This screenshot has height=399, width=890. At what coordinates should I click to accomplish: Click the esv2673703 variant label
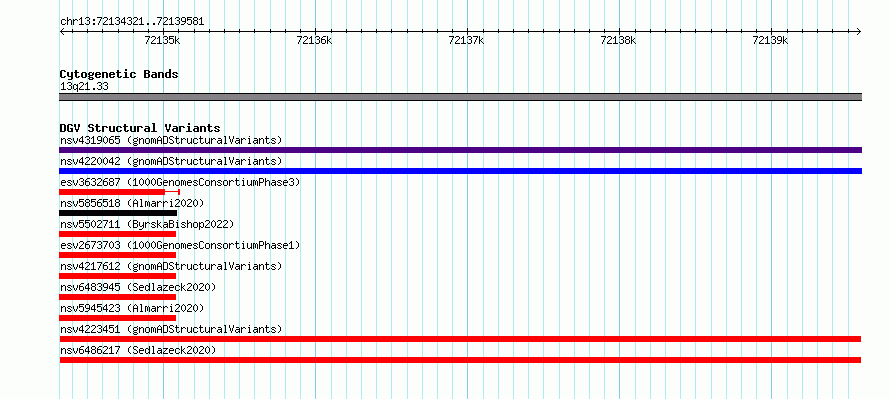tap(180, 245)
